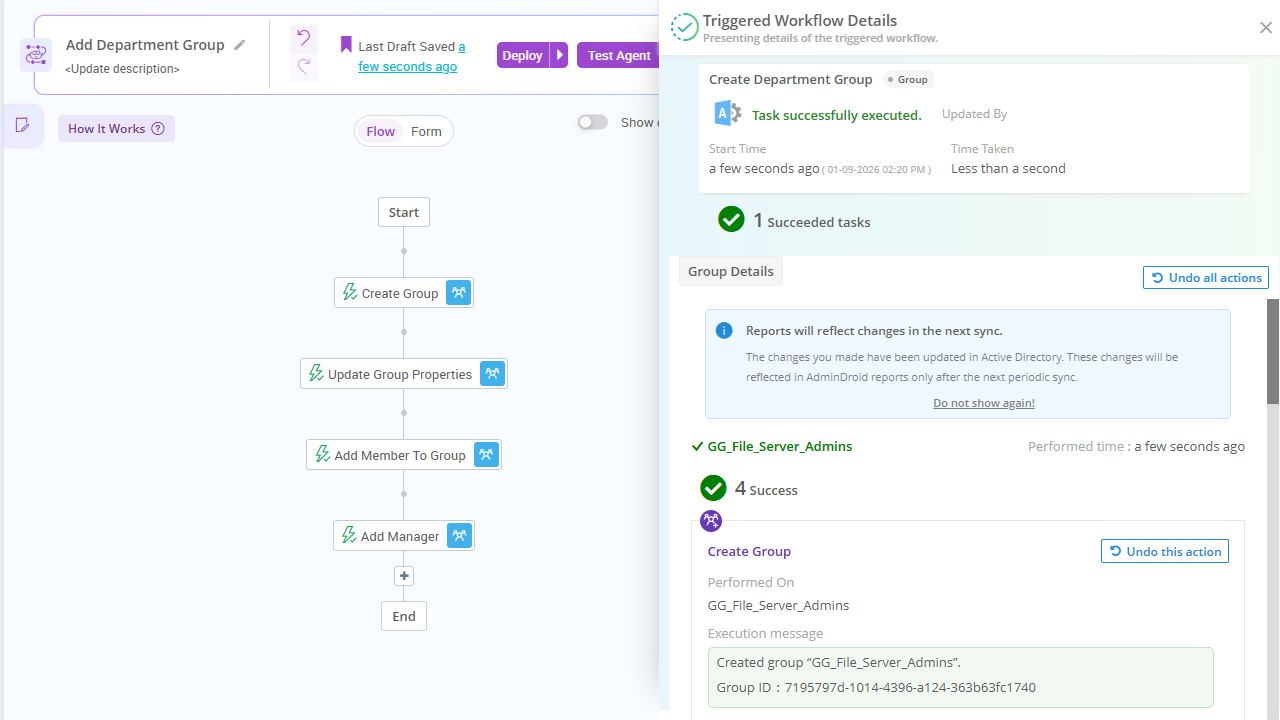
Task: Click the green check icon beside 1 Succeeded tasks
Action: click(x=731, y=220)
